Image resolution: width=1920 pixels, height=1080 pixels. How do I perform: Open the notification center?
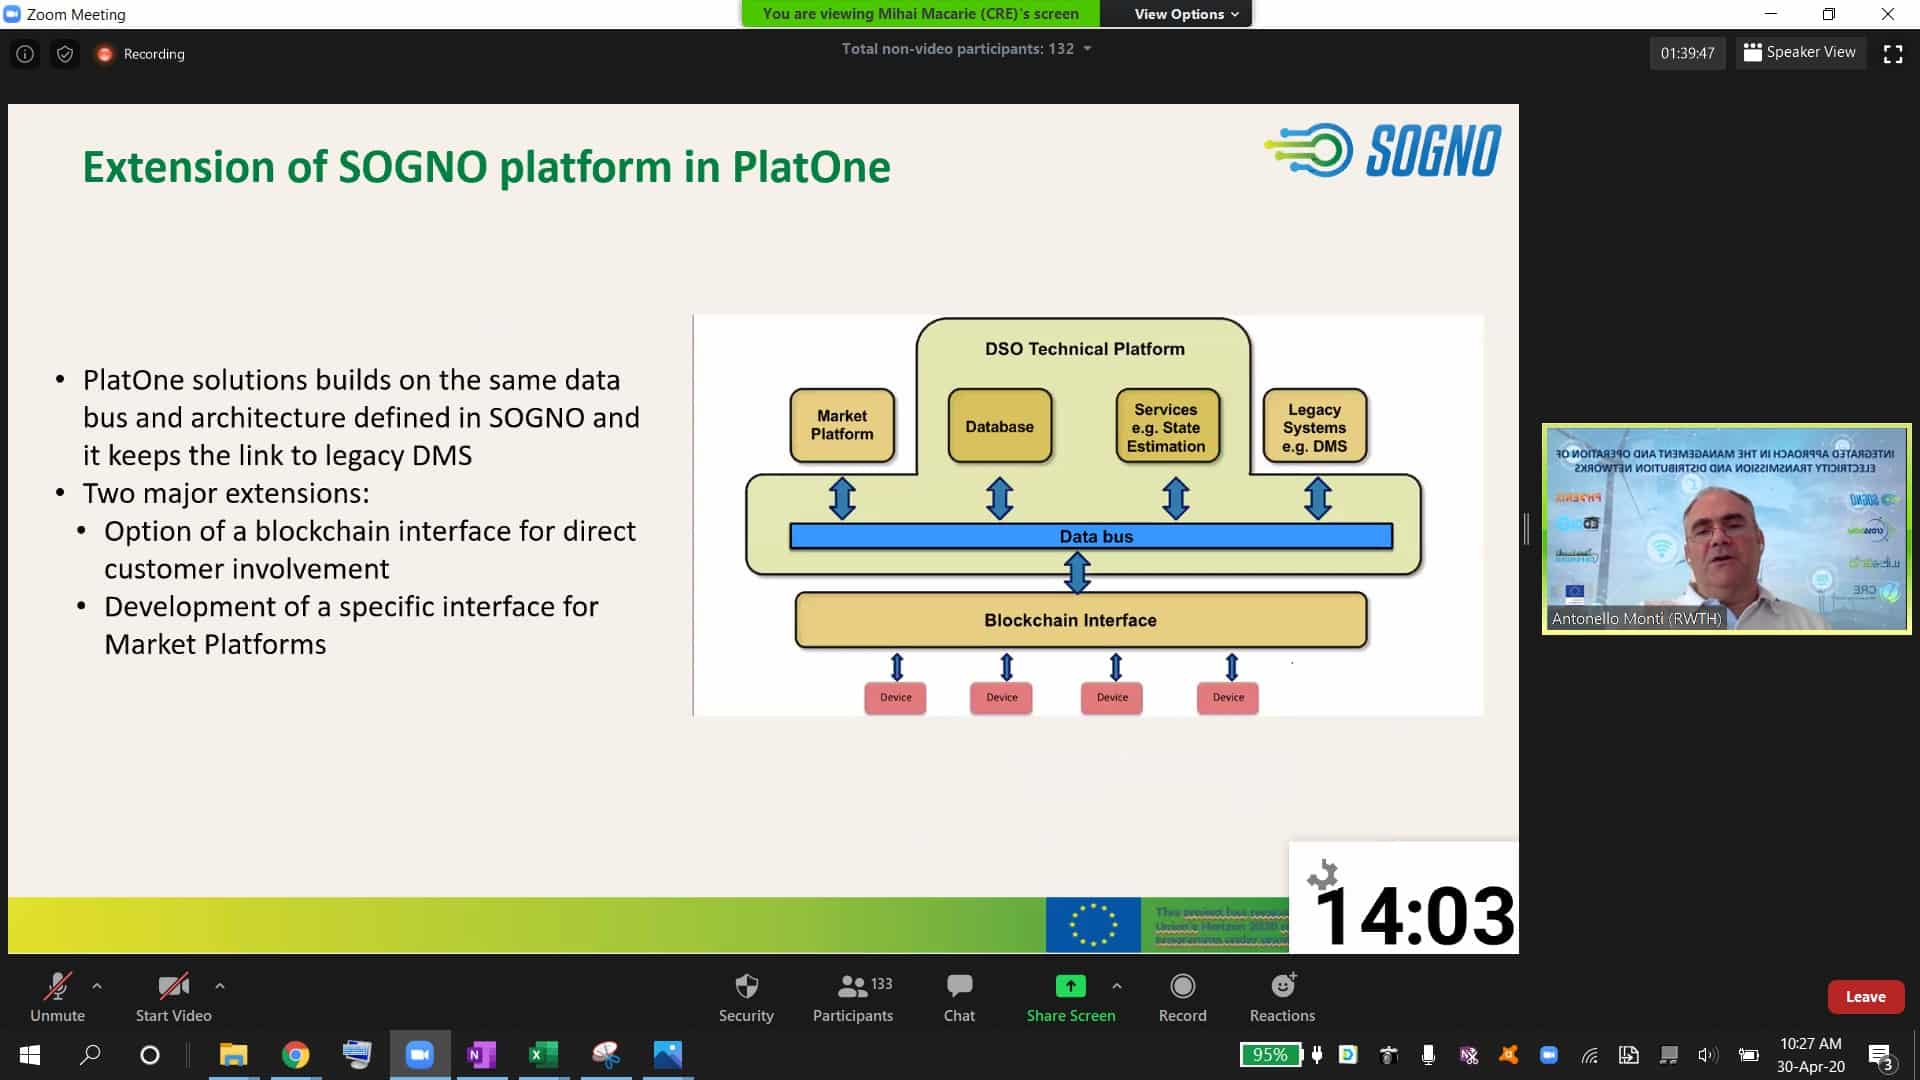[x=1880, y=1056]
